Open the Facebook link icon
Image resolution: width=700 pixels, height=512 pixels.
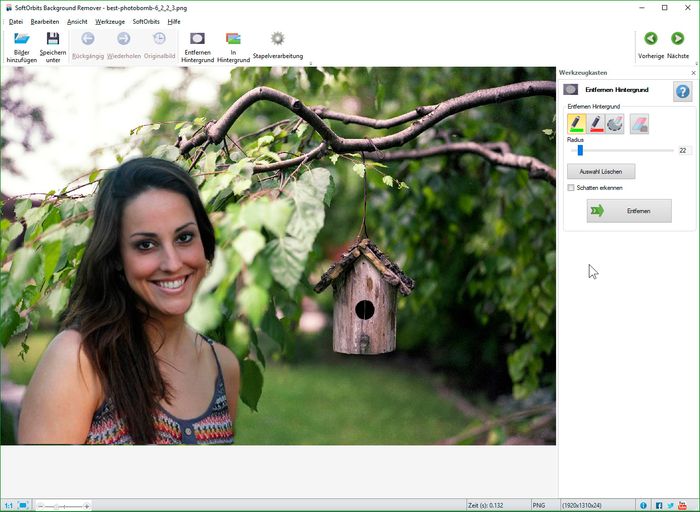pos(659,505)
